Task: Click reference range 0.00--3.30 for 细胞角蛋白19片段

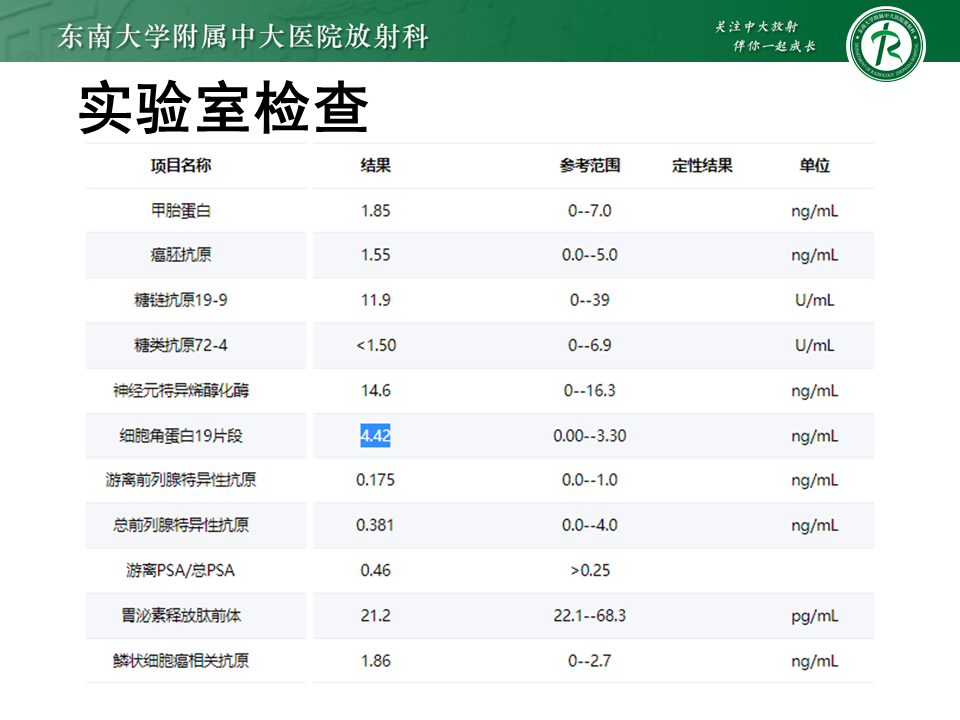Action: (589, 433)
